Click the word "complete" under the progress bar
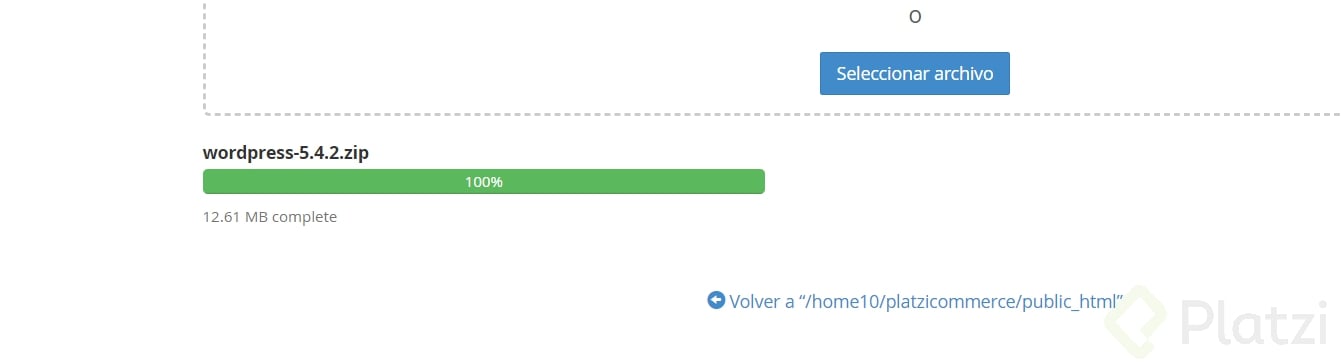The height and width of the screenshot is (363, 1341). [304, 217]
